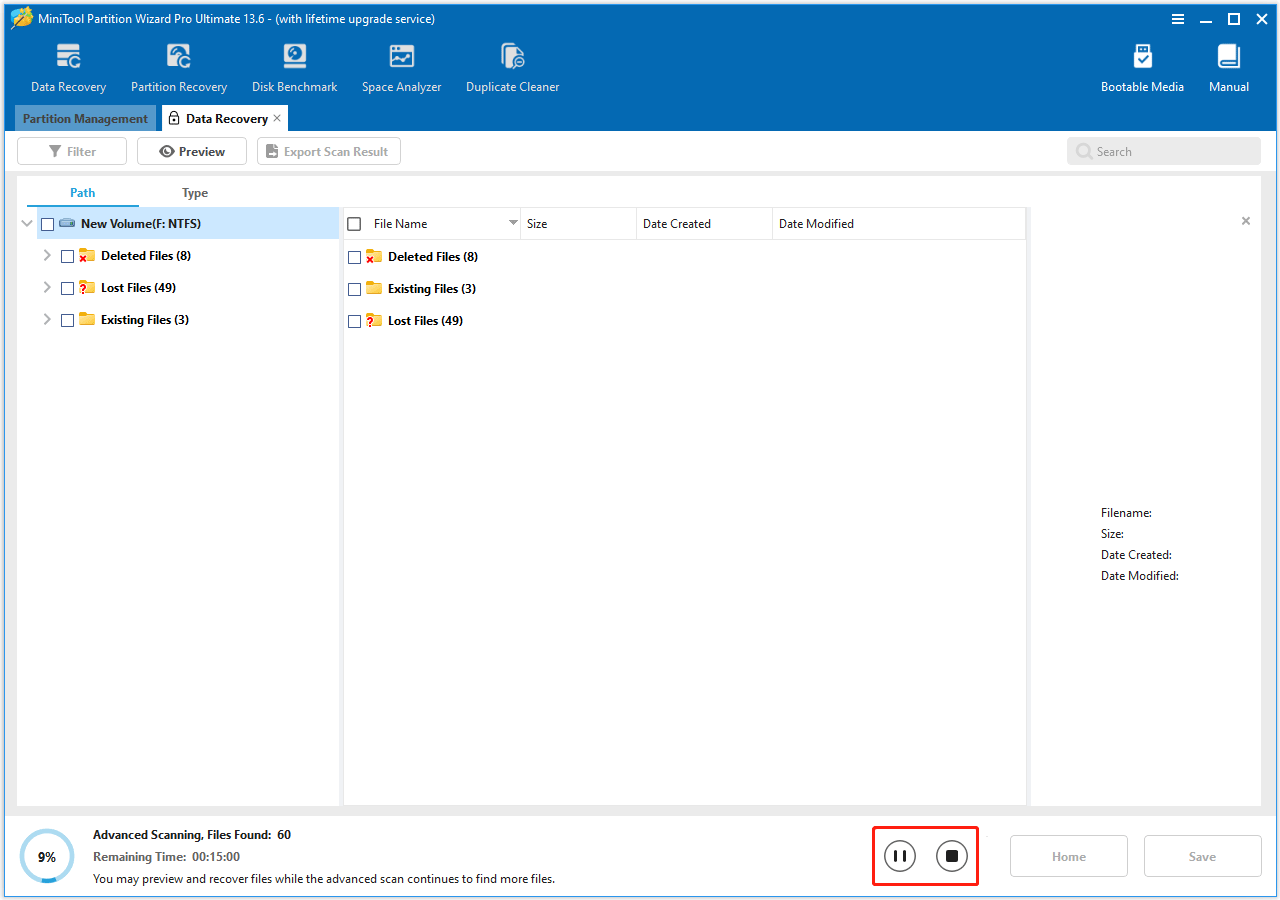
Task: Check the Deleted Files (8) checkbox in tree
Action: pyautogui.click(x=67, y=255)
